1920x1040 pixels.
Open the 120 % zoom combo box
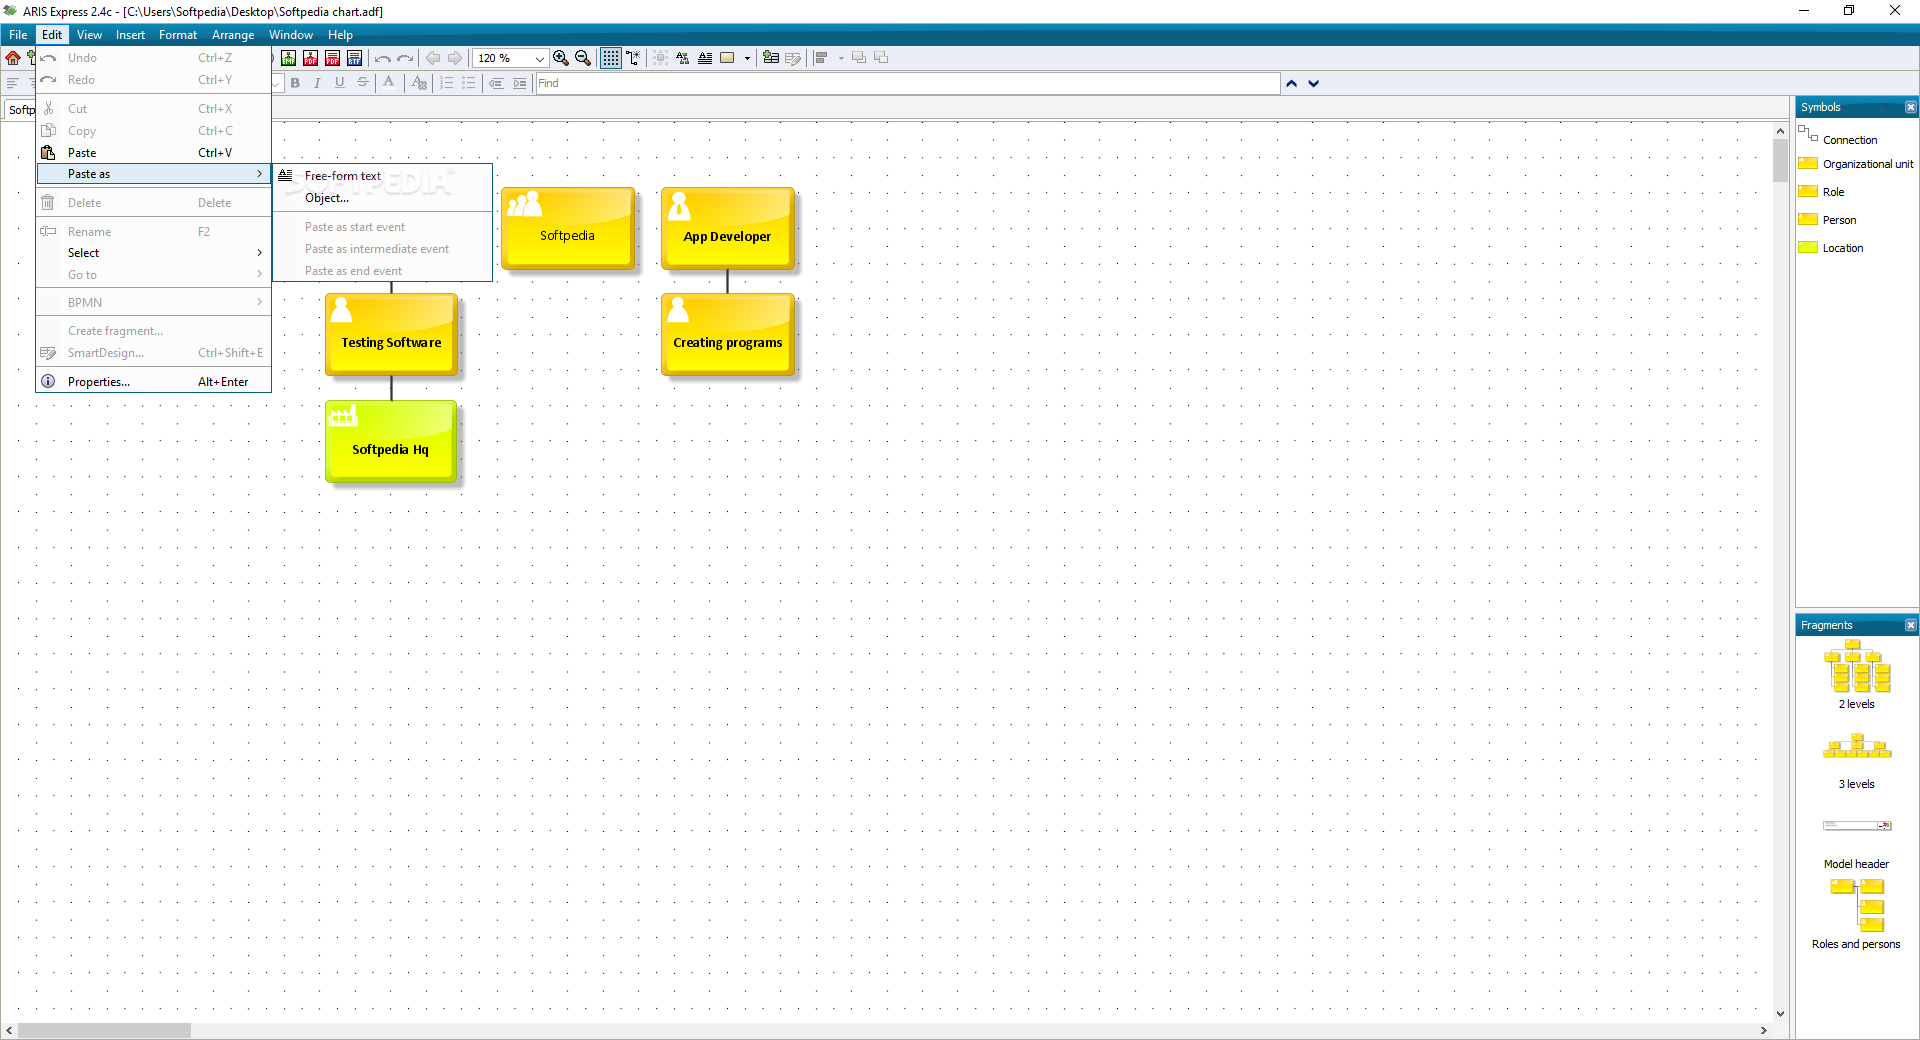tap(511, 58)
